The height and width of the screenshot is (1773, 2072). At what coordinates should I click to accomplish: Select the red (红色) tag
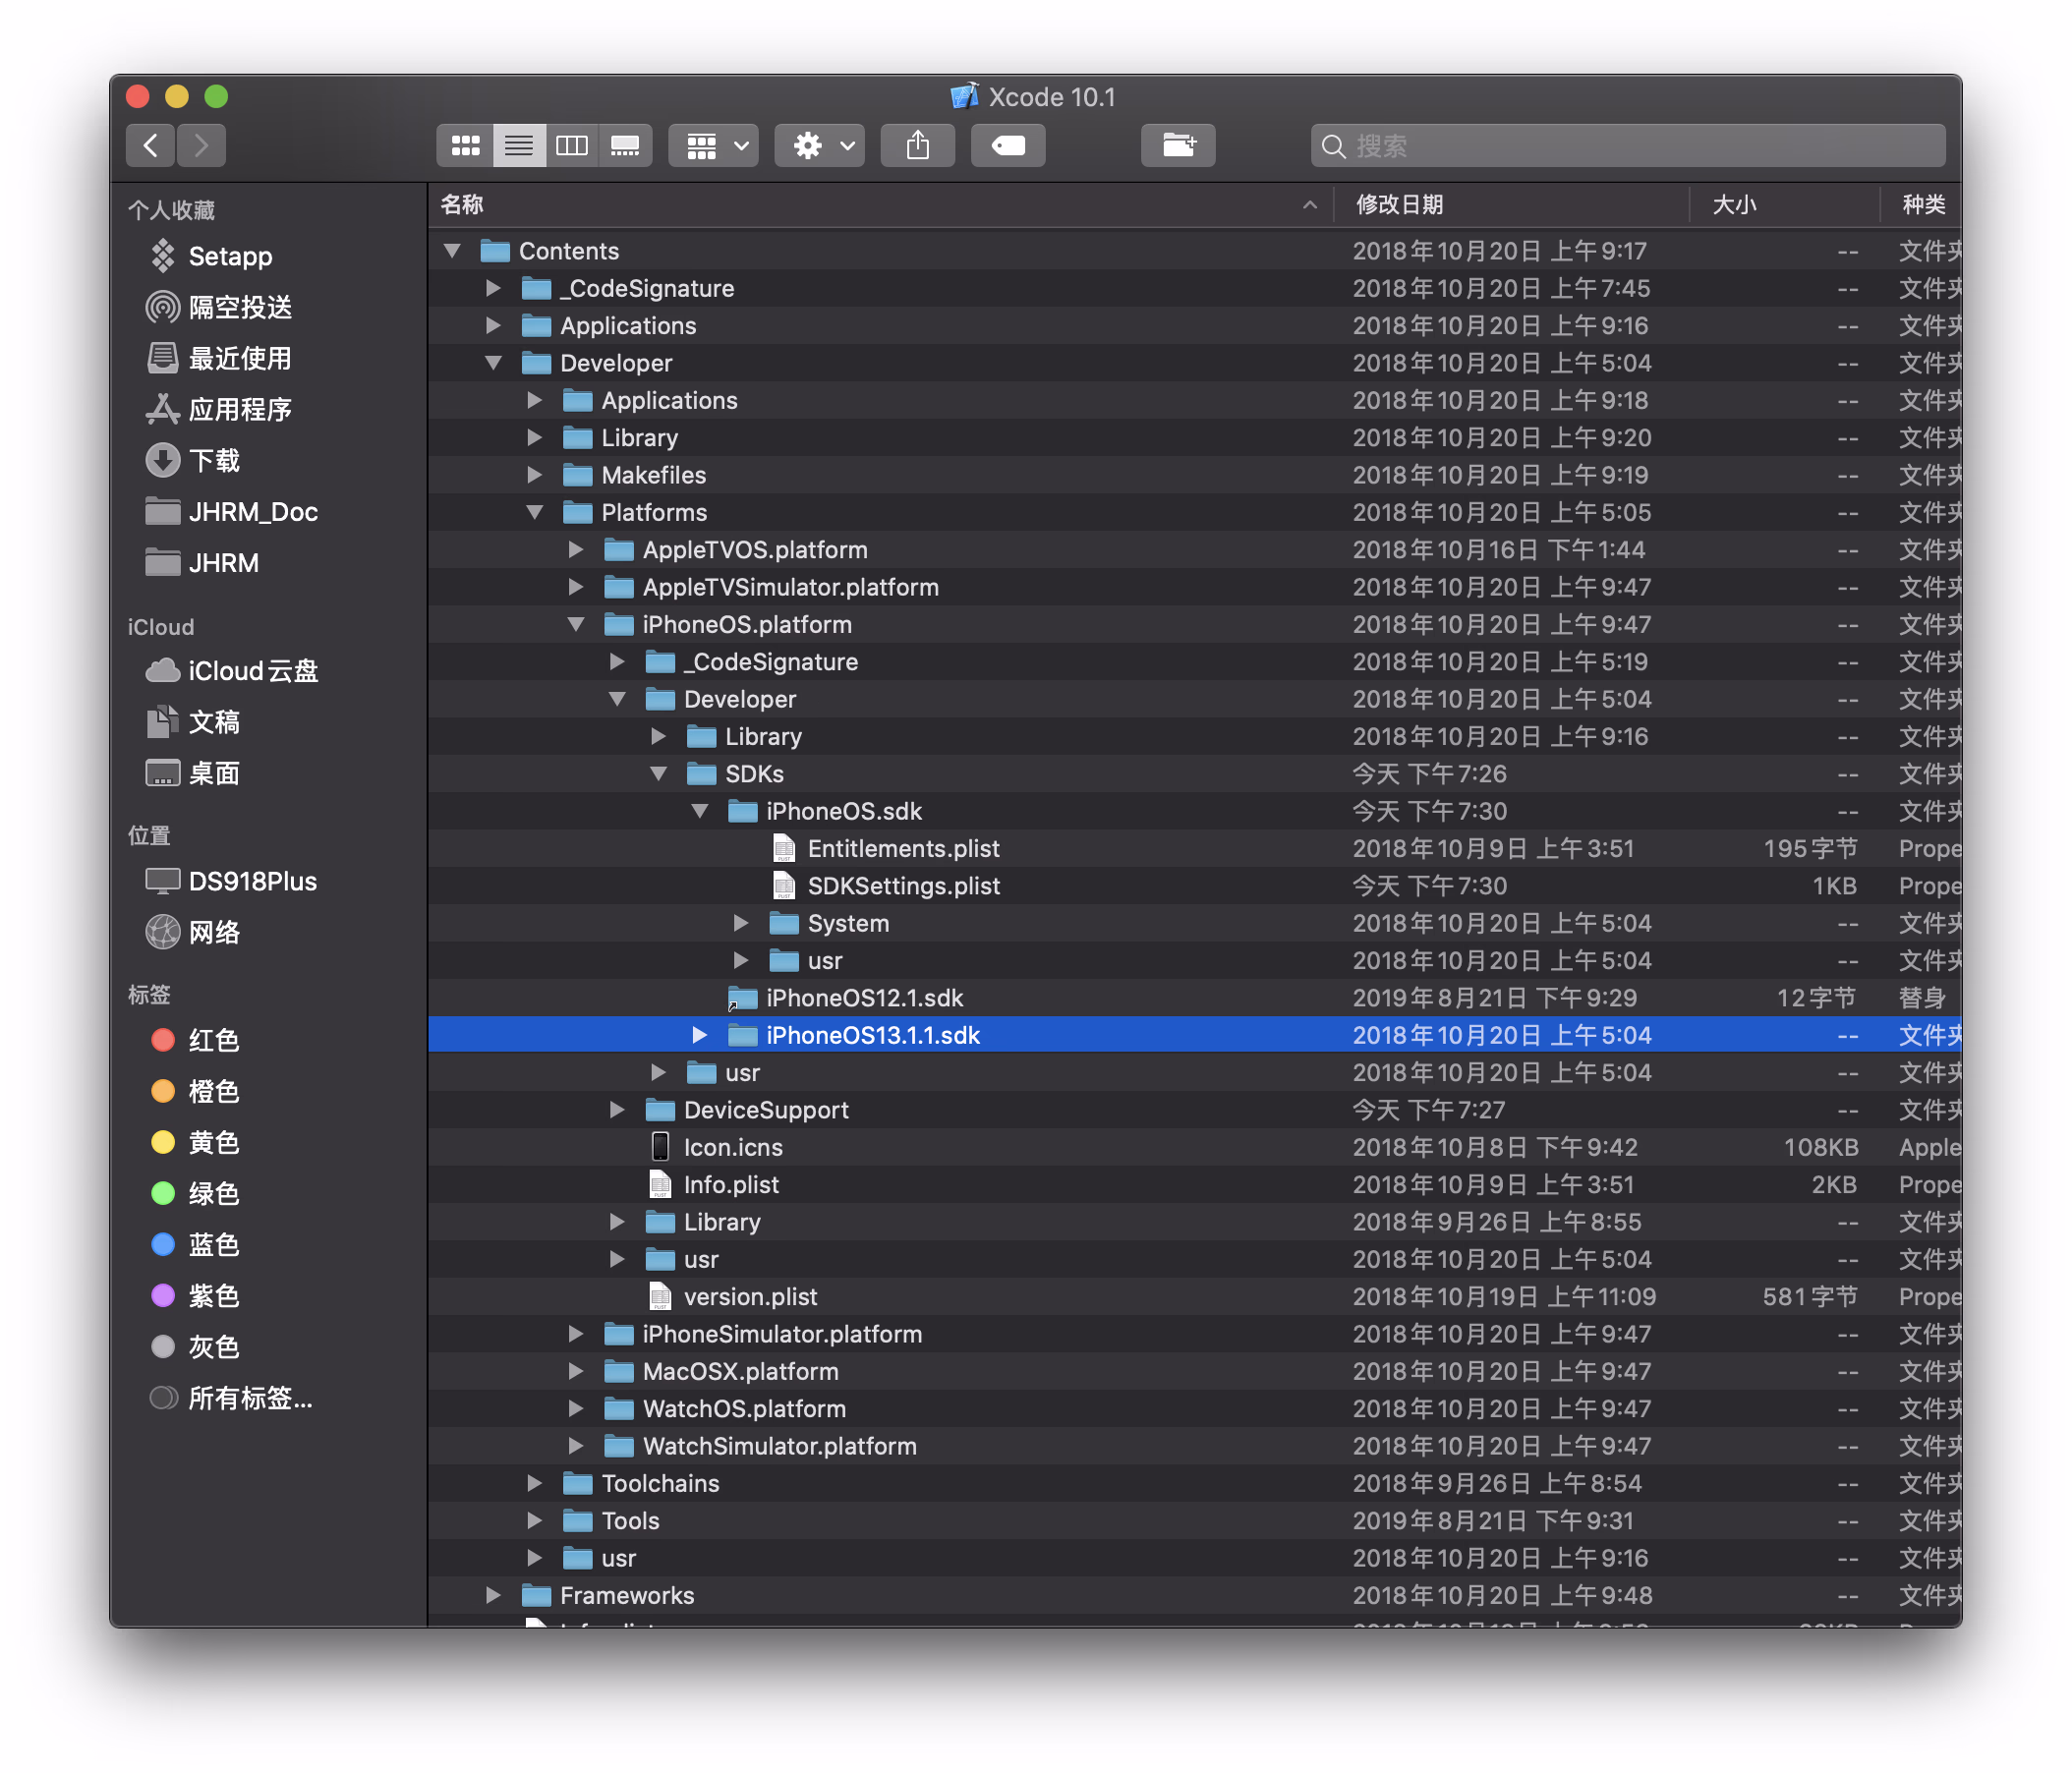click(x=214, y=1040)
